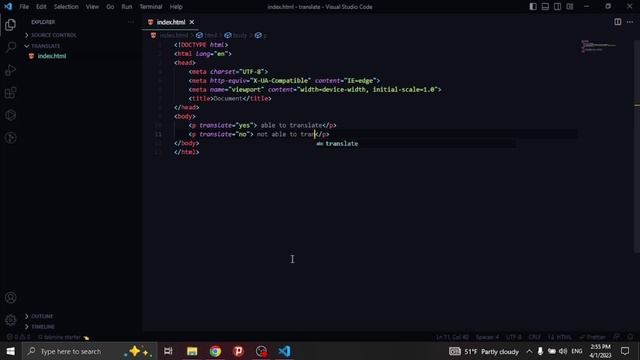Click the code minimap preview

[598, 46]
